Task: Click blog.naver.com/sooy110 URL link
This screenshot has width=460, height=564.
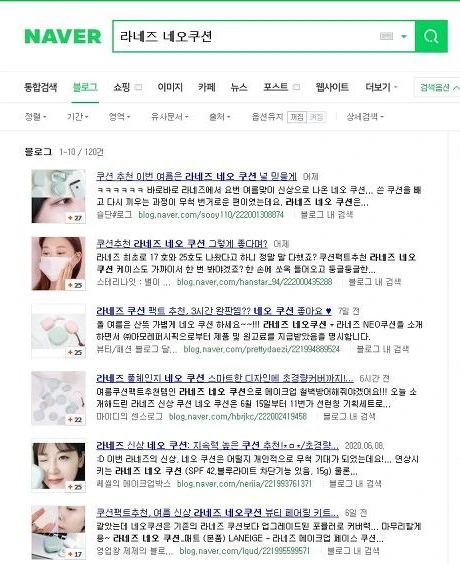Action: coord(211,215)
